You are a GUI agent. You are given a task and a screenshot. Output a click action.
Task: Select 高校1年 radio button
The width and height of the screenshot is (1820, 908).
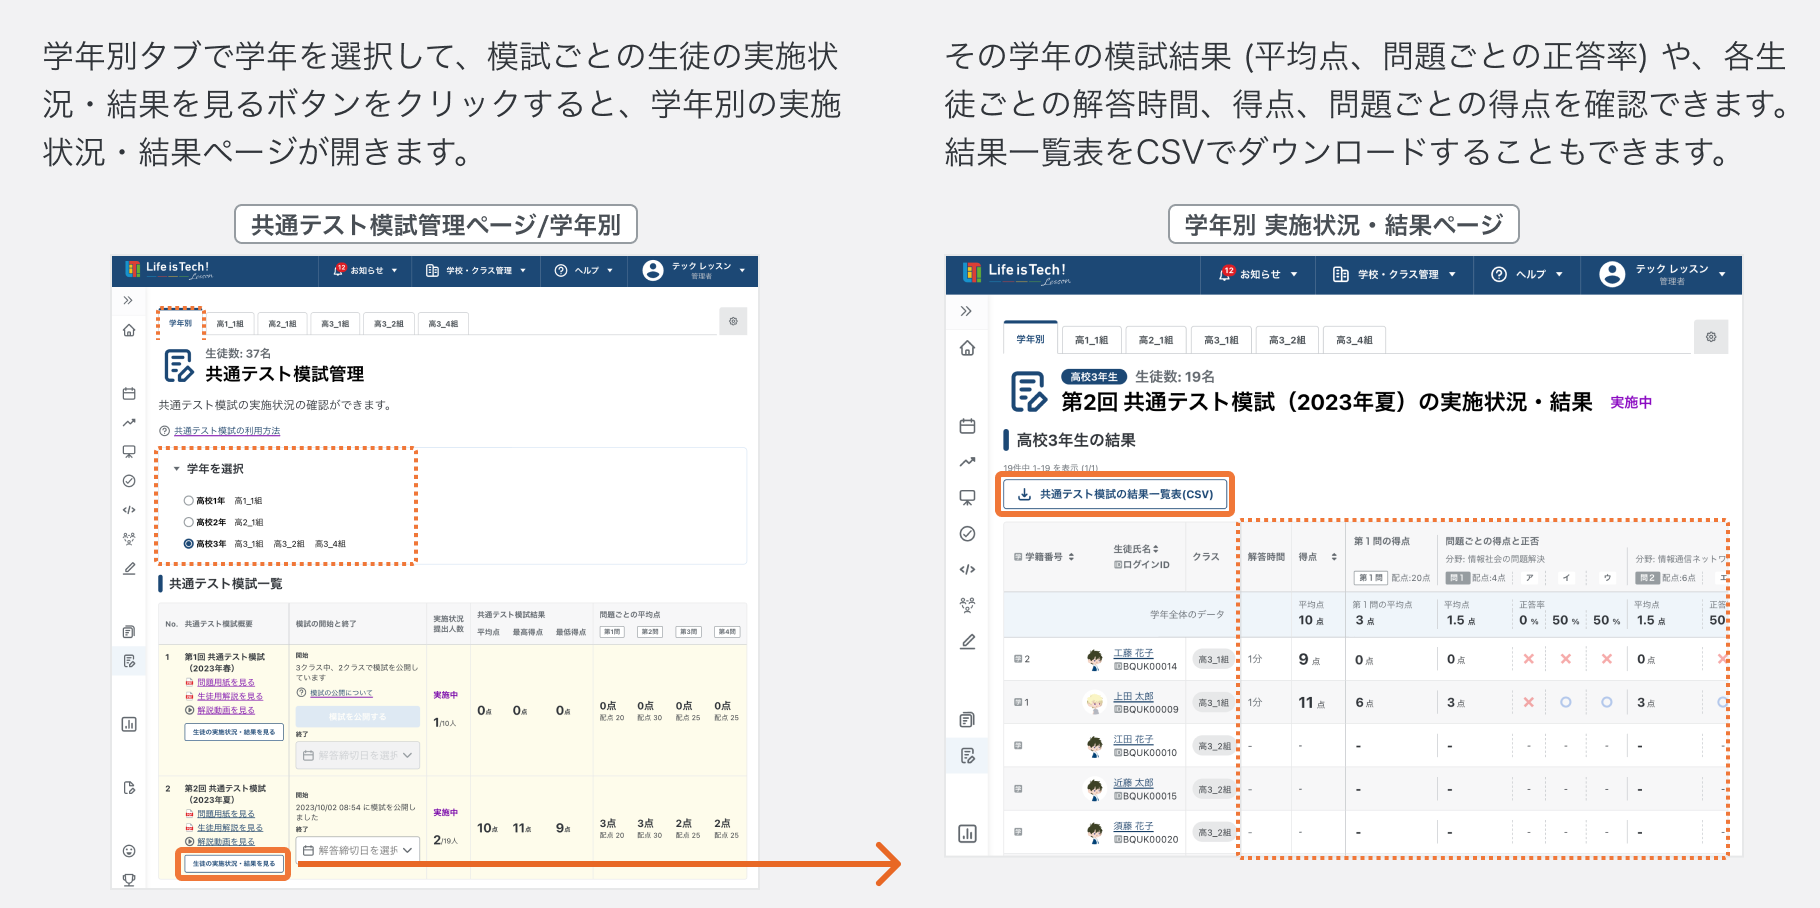188,500
